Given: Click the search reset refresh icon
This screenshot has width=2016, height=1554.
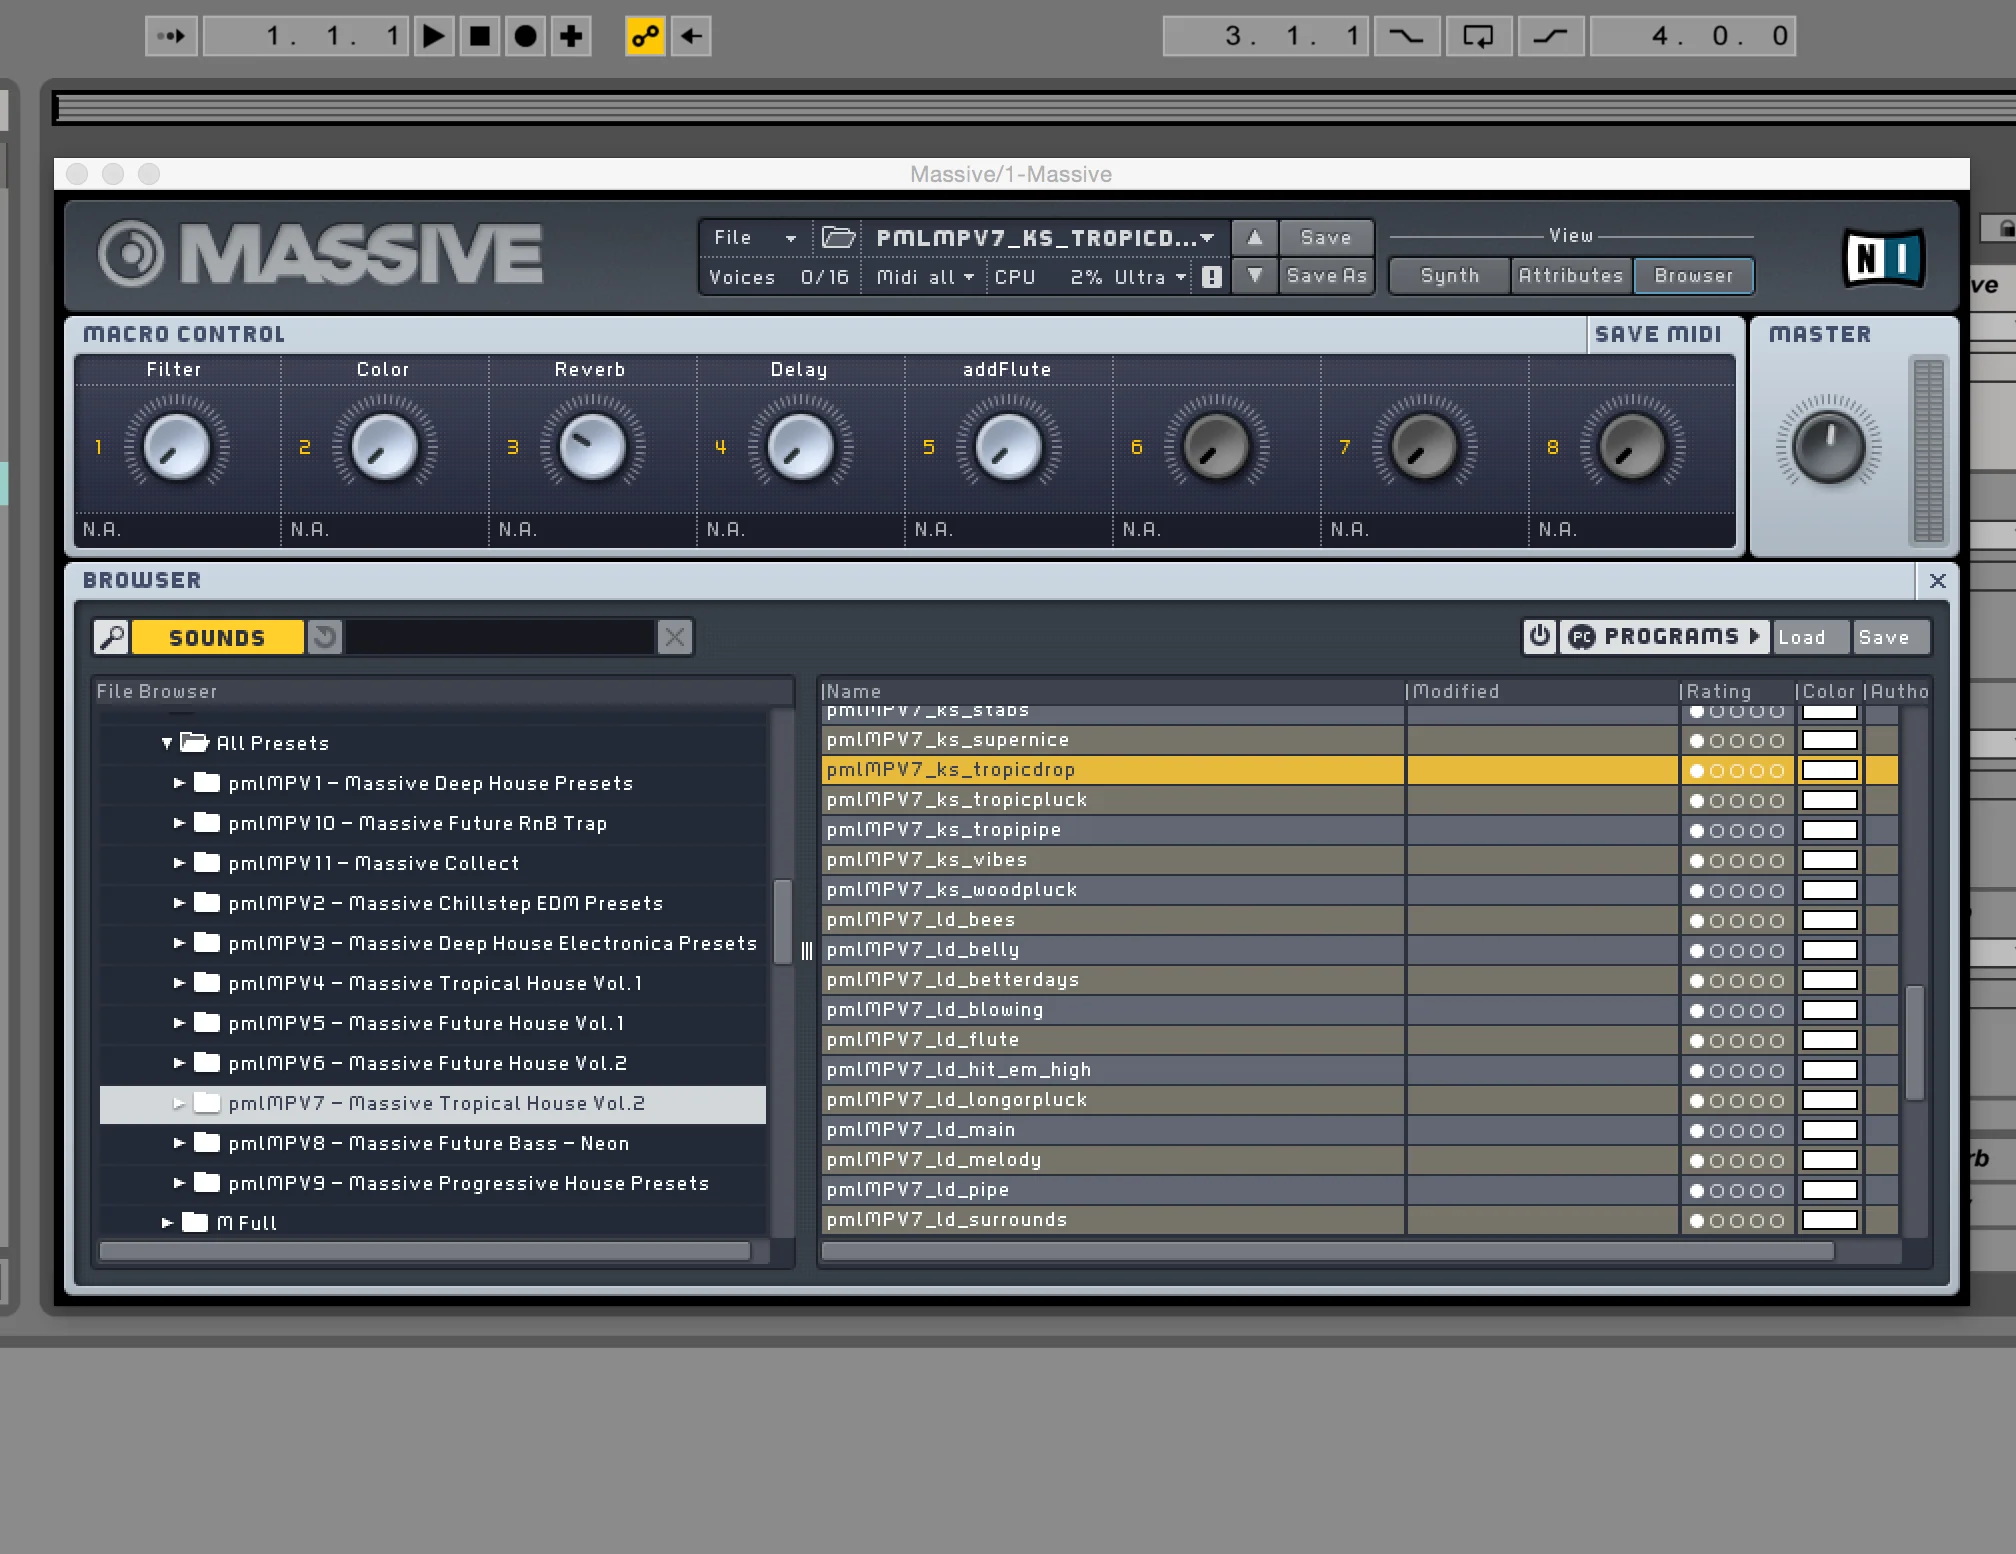Looking at the screenshot, I should coord(324,637).
